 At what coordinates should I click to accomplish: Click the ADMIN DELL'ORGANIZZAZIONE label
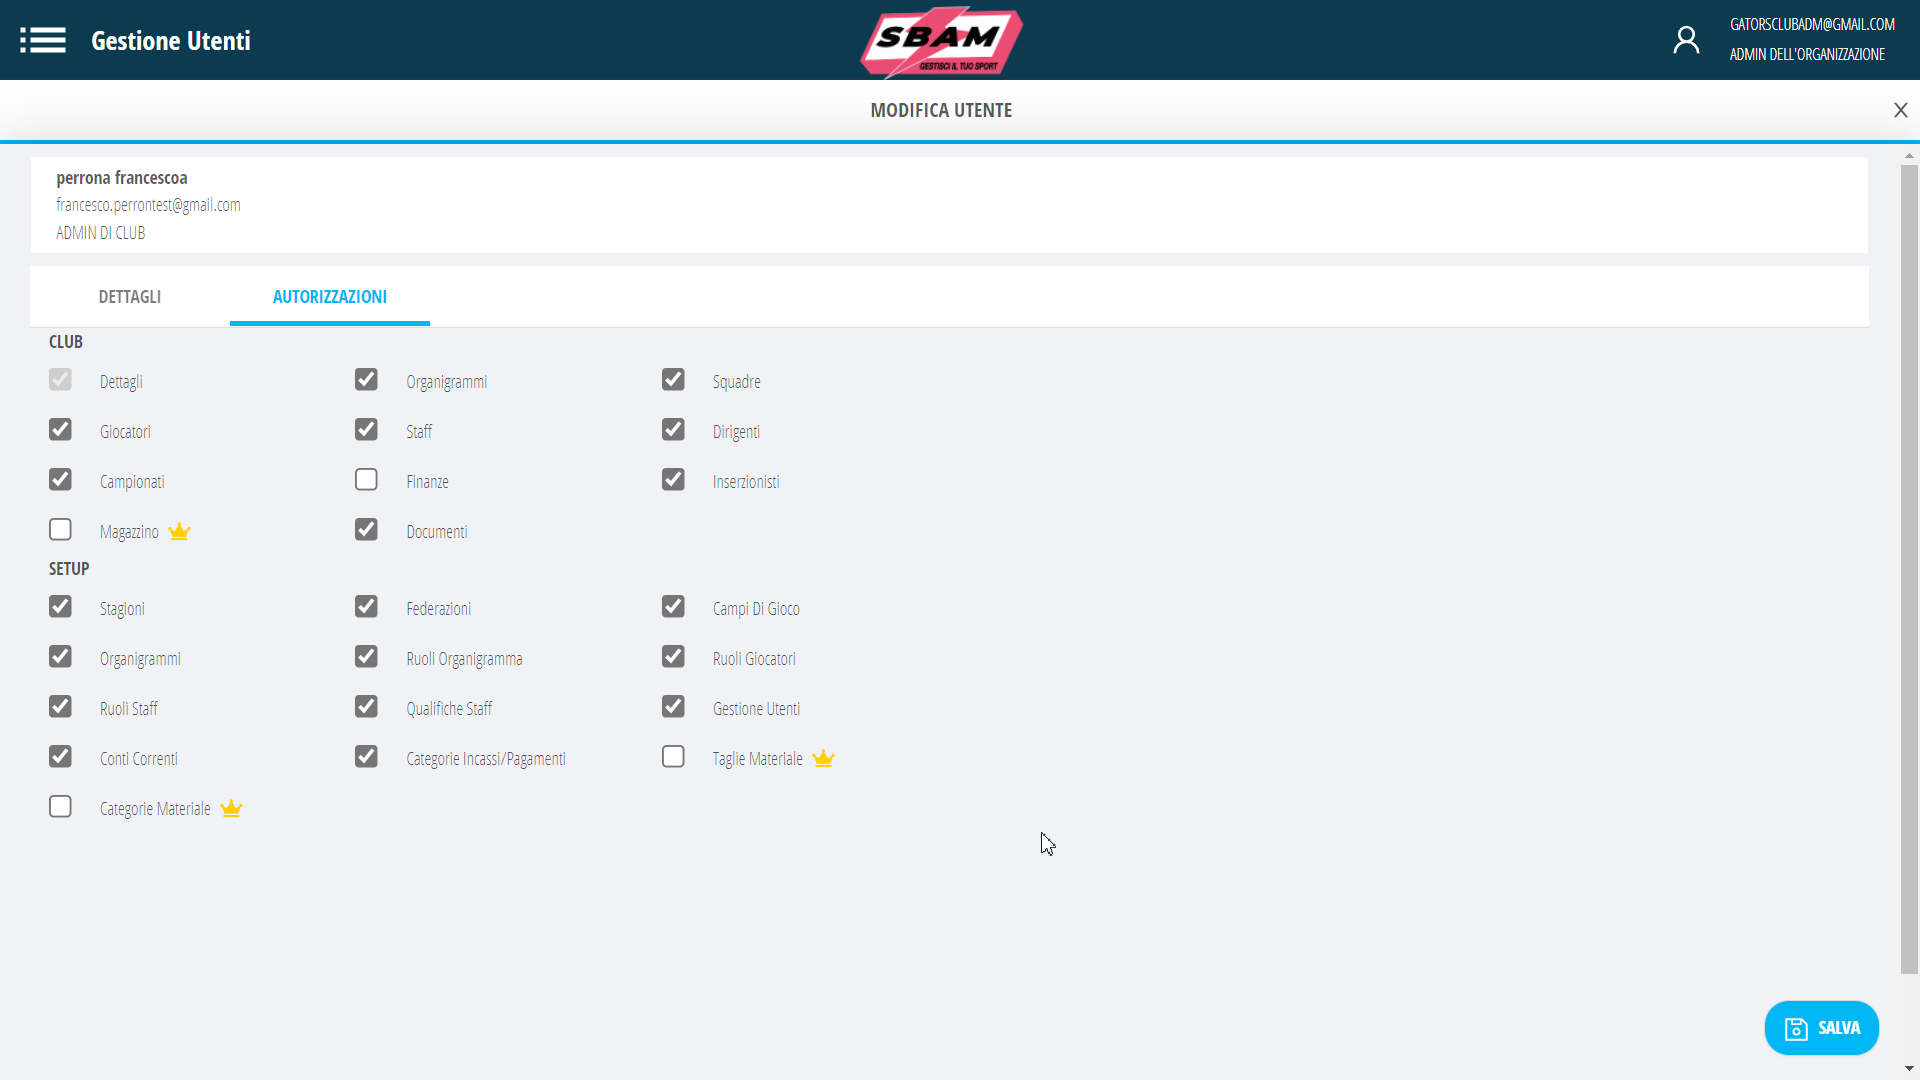1807,54
